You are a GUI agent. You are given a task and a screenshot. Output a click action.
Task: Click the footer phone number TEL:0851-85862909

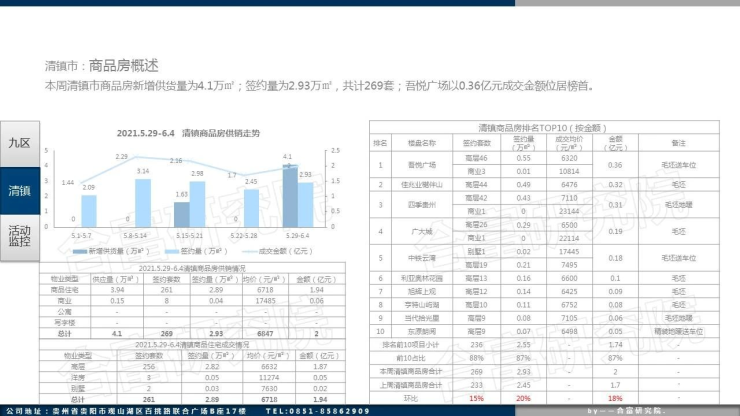pos(318,411)
